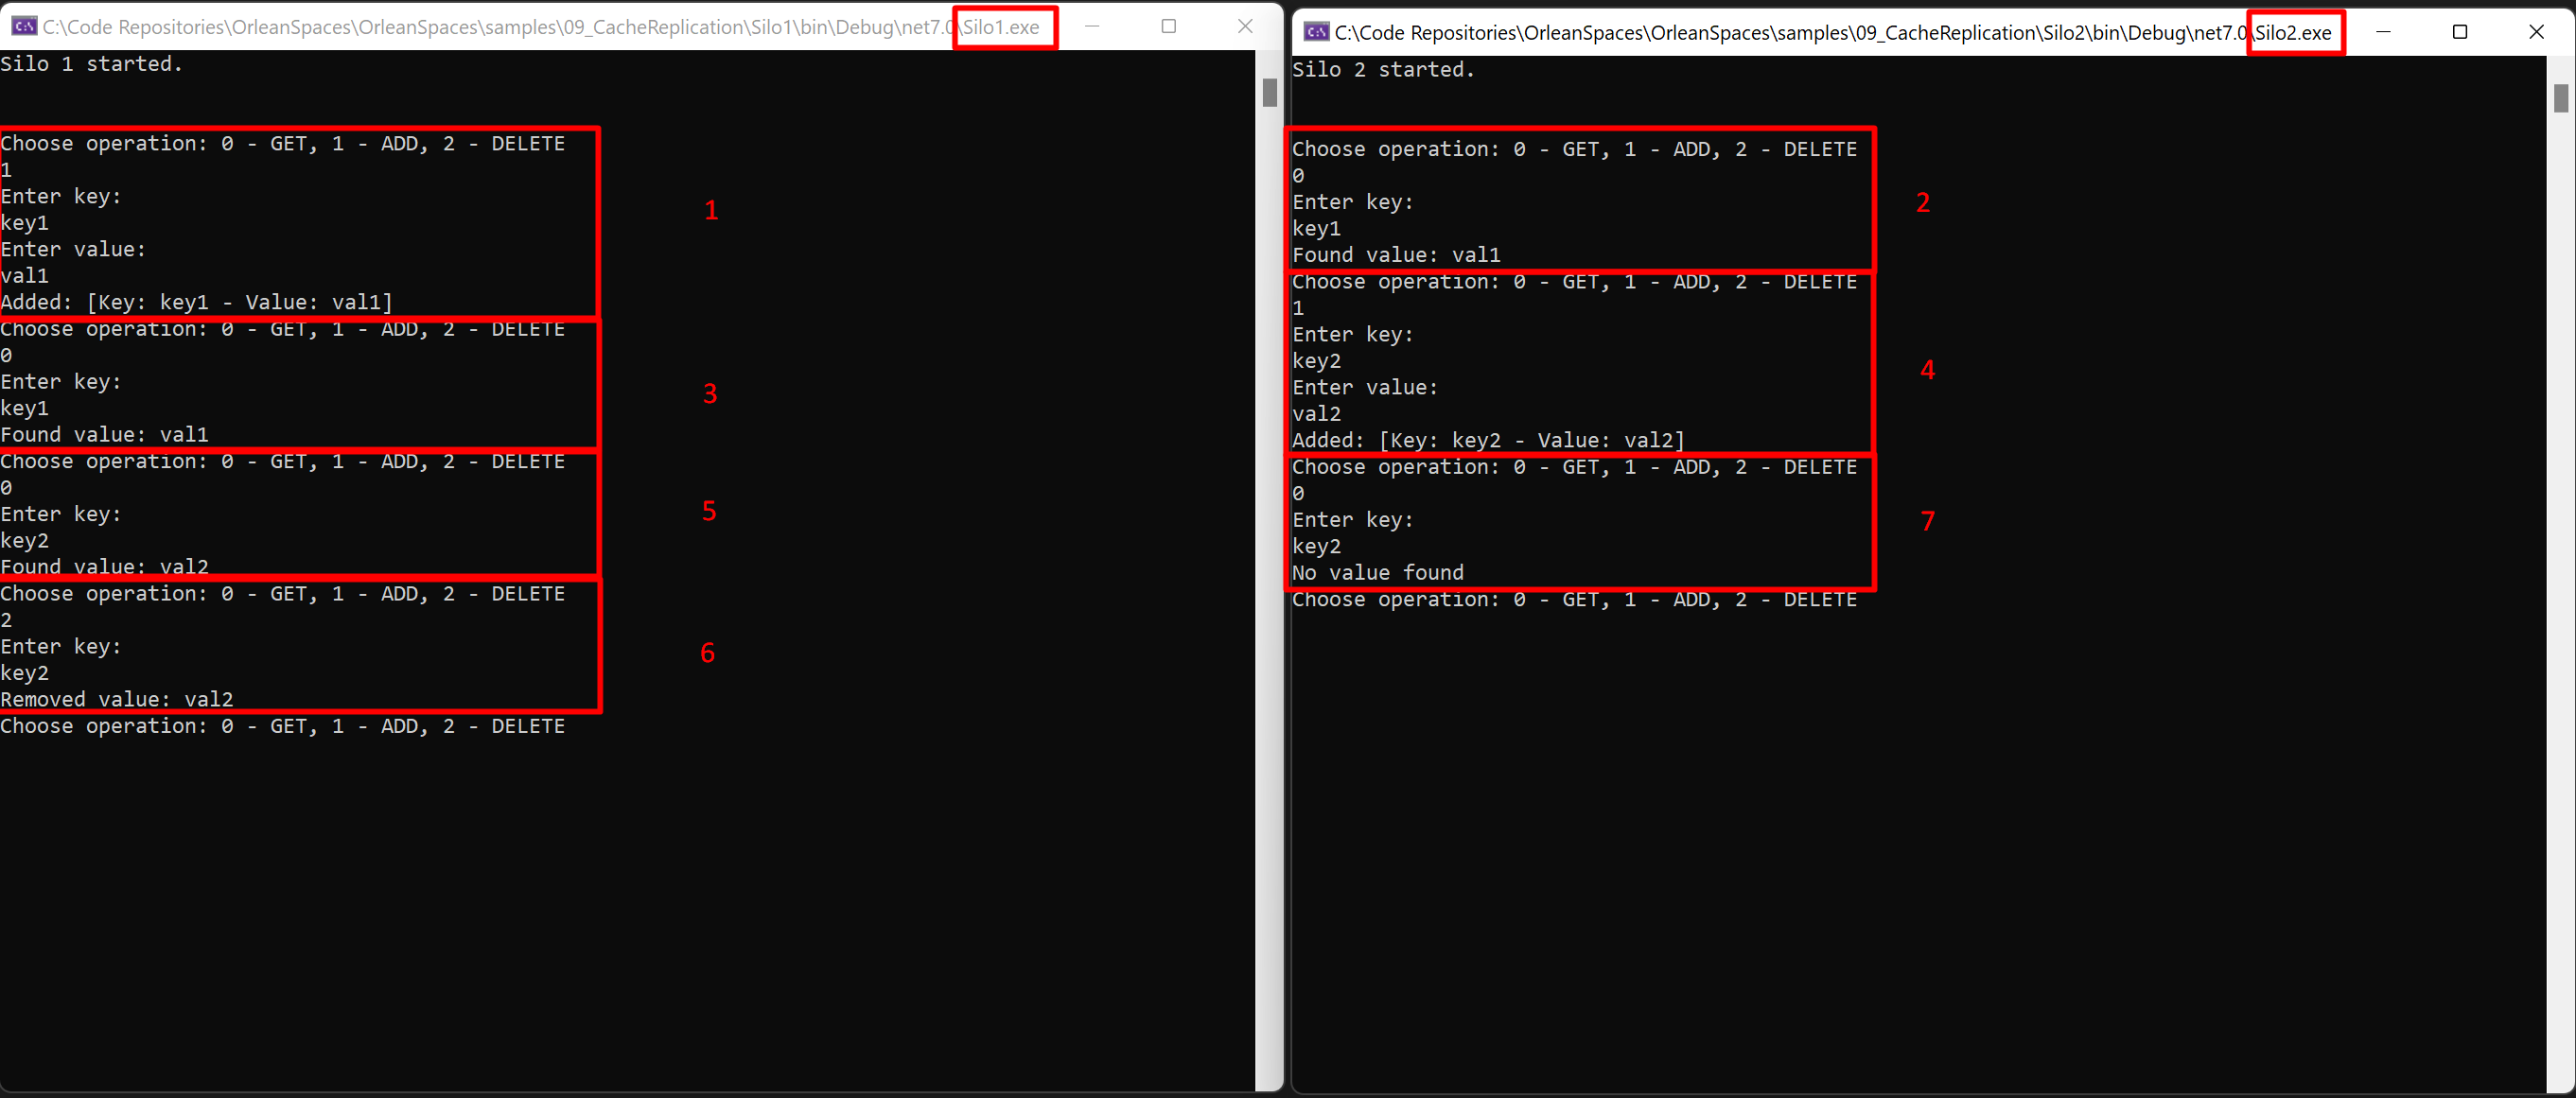The width and height of the screenshot is (2576, 1098).
Task: Click the Silo2.exe window title path
Action: click(1833, 33)
